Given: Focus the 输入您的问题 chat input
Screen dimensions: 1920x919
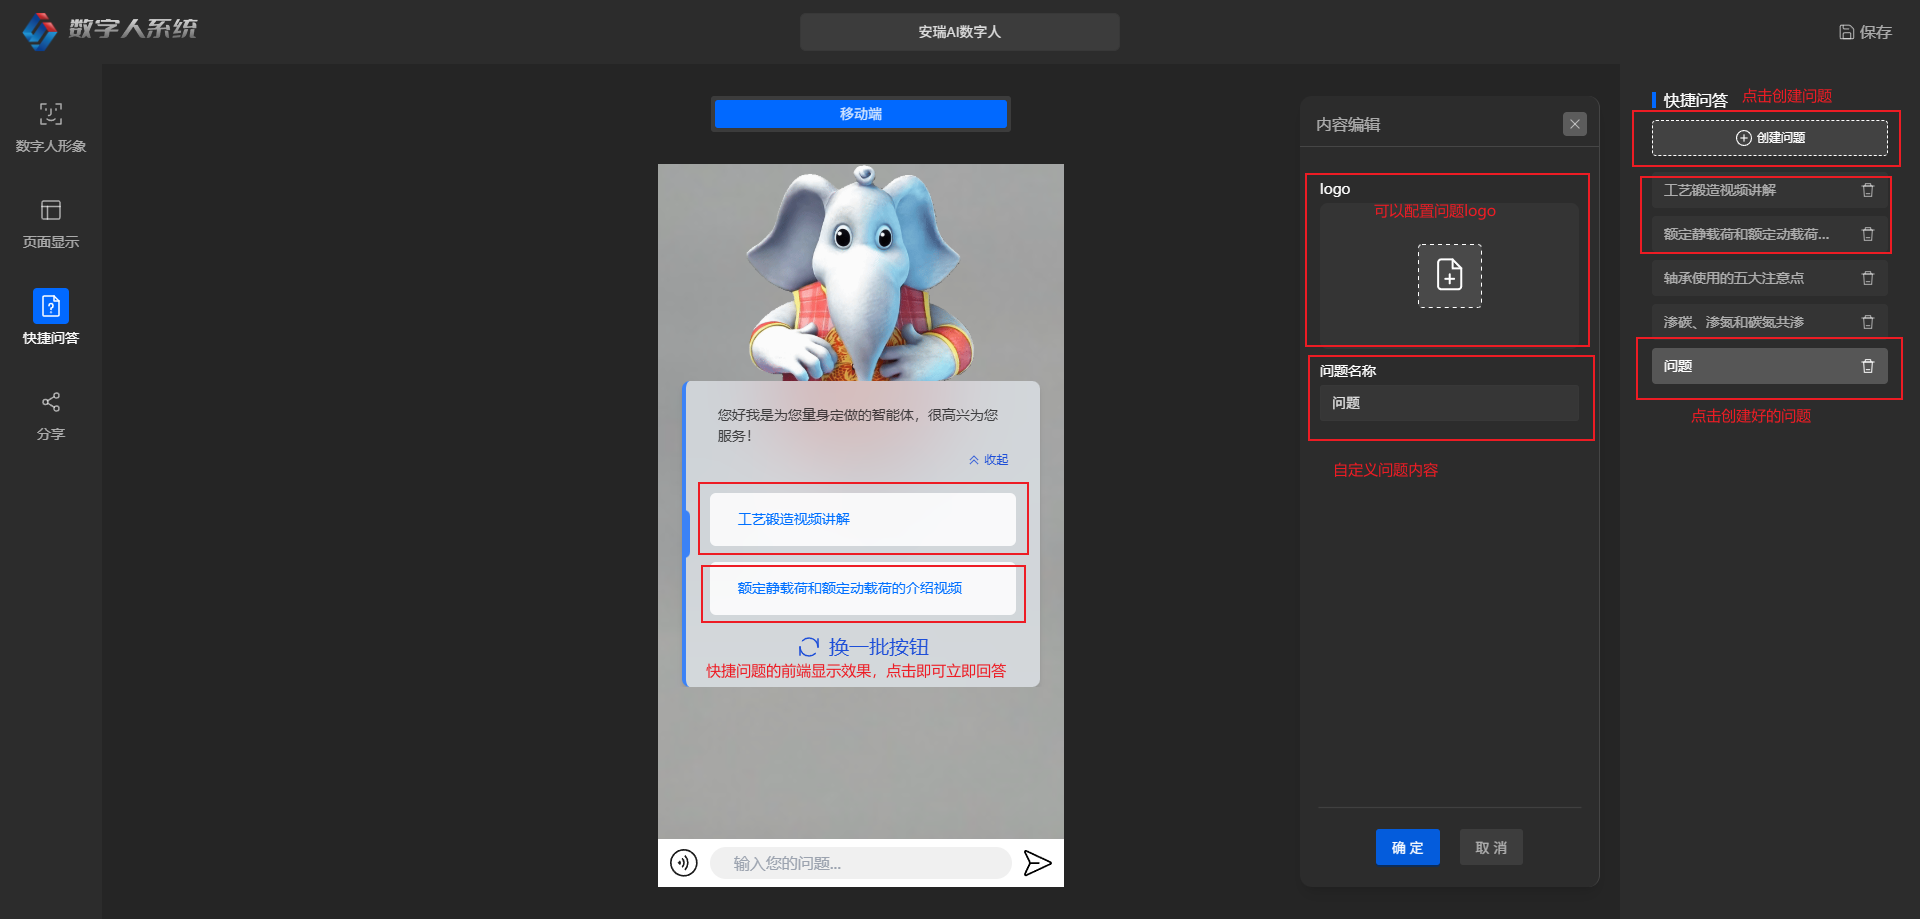Looking at the screenshot, I should pos(860,863).
